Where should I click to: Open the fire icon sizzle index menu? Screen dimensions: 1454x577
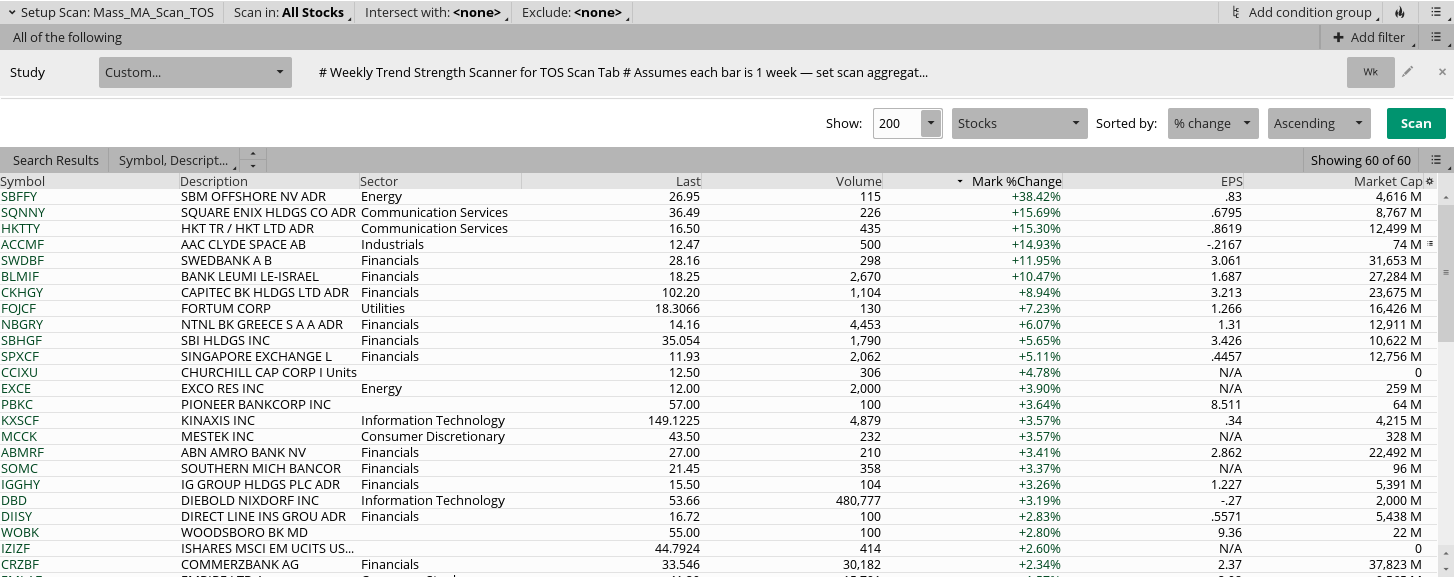[1399, 12]
